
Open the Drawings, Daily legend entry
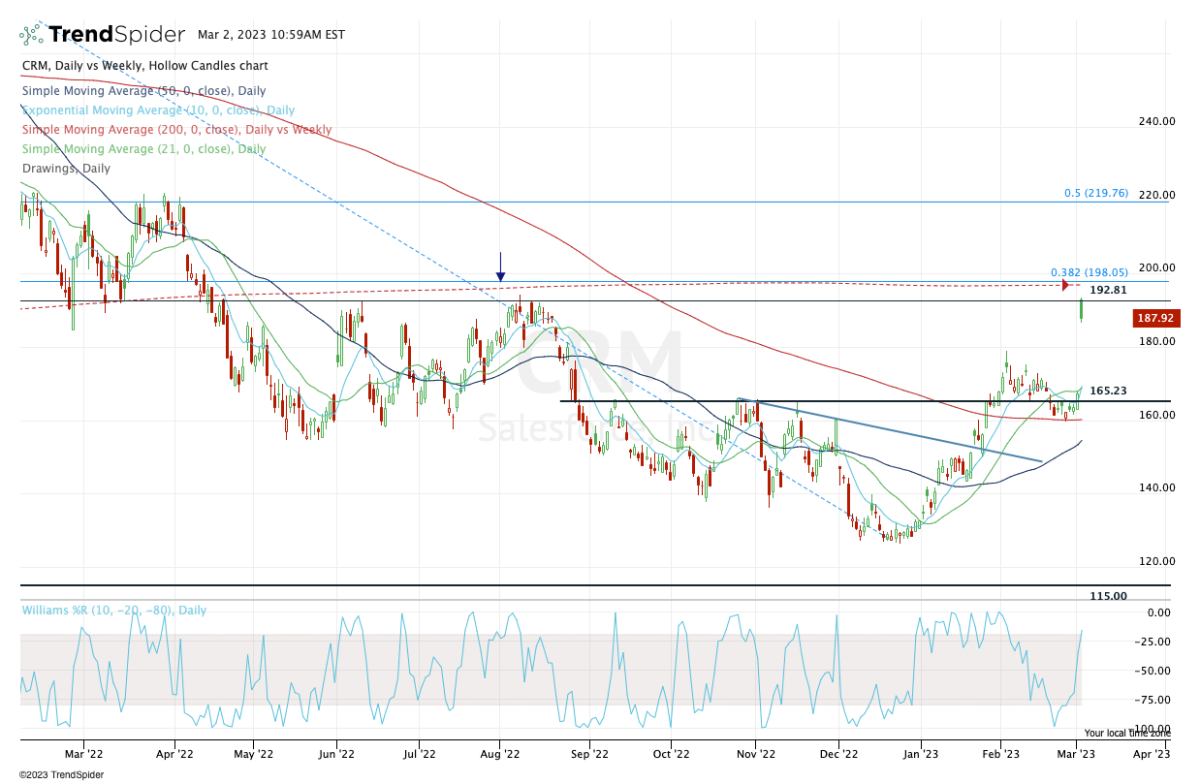(x=66, y=168)
